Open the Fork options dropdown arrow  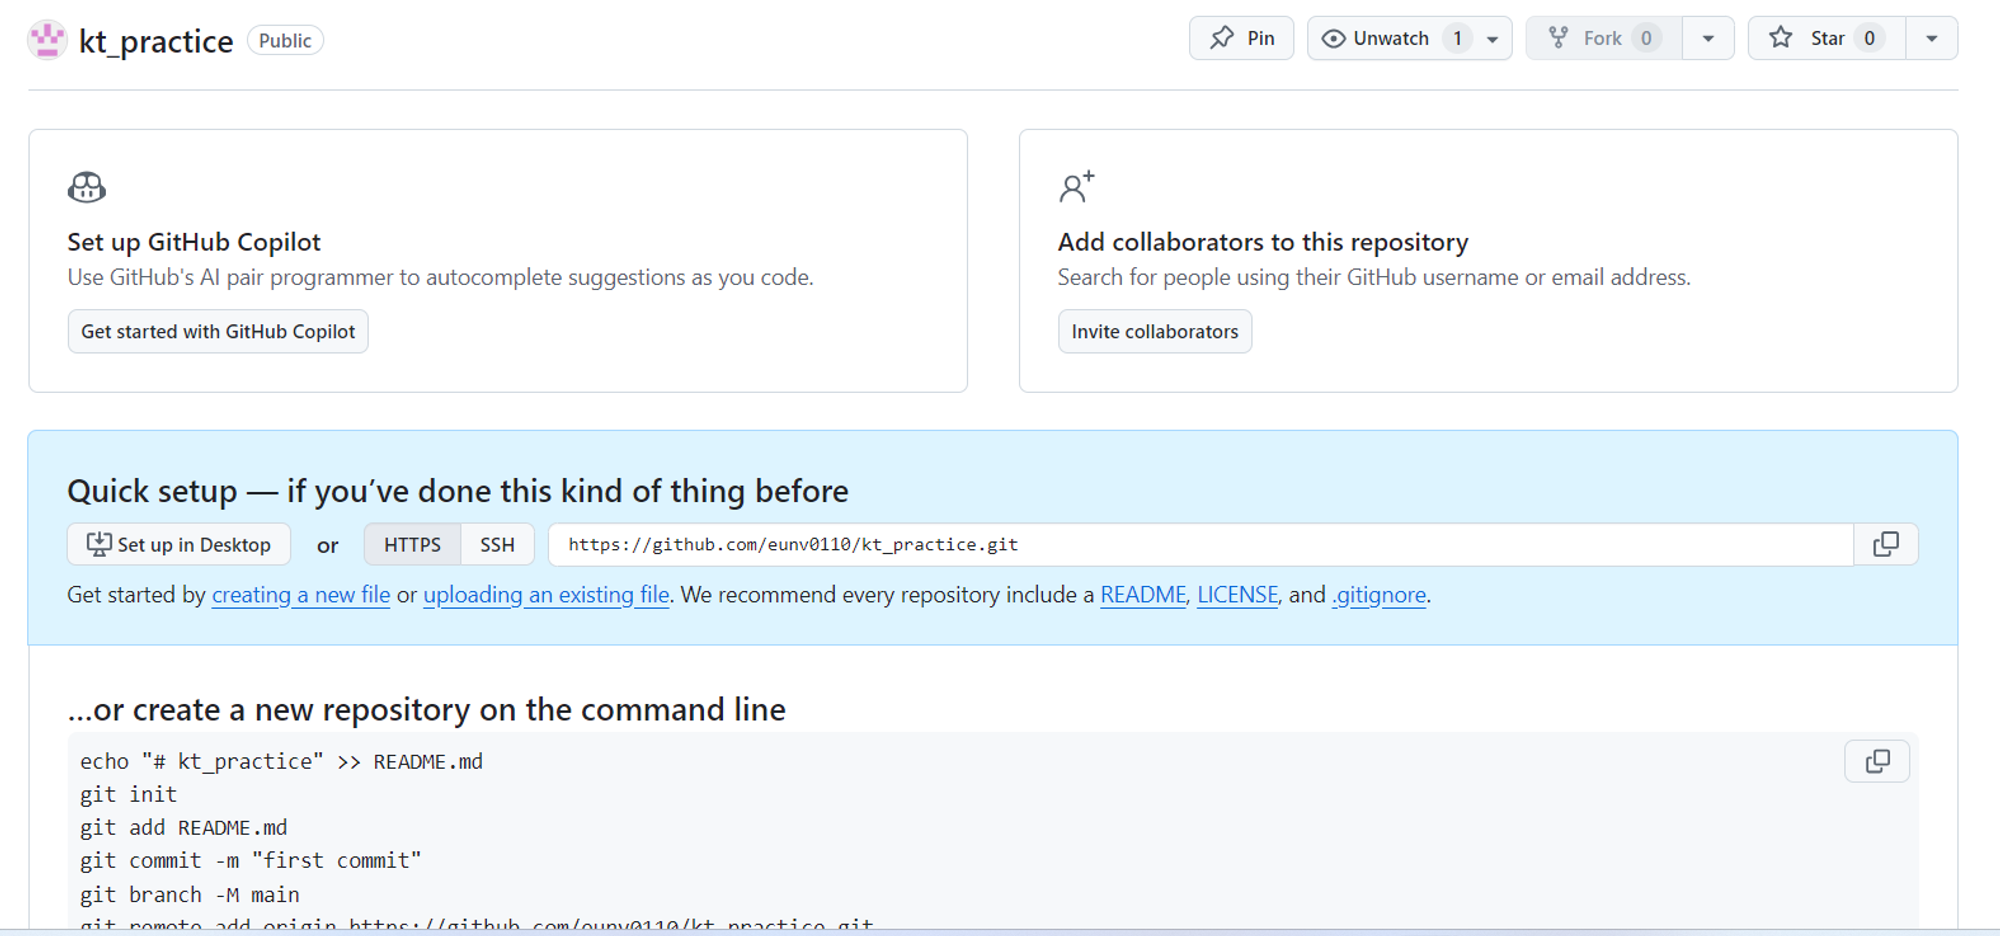click(x=1708, y=39)
